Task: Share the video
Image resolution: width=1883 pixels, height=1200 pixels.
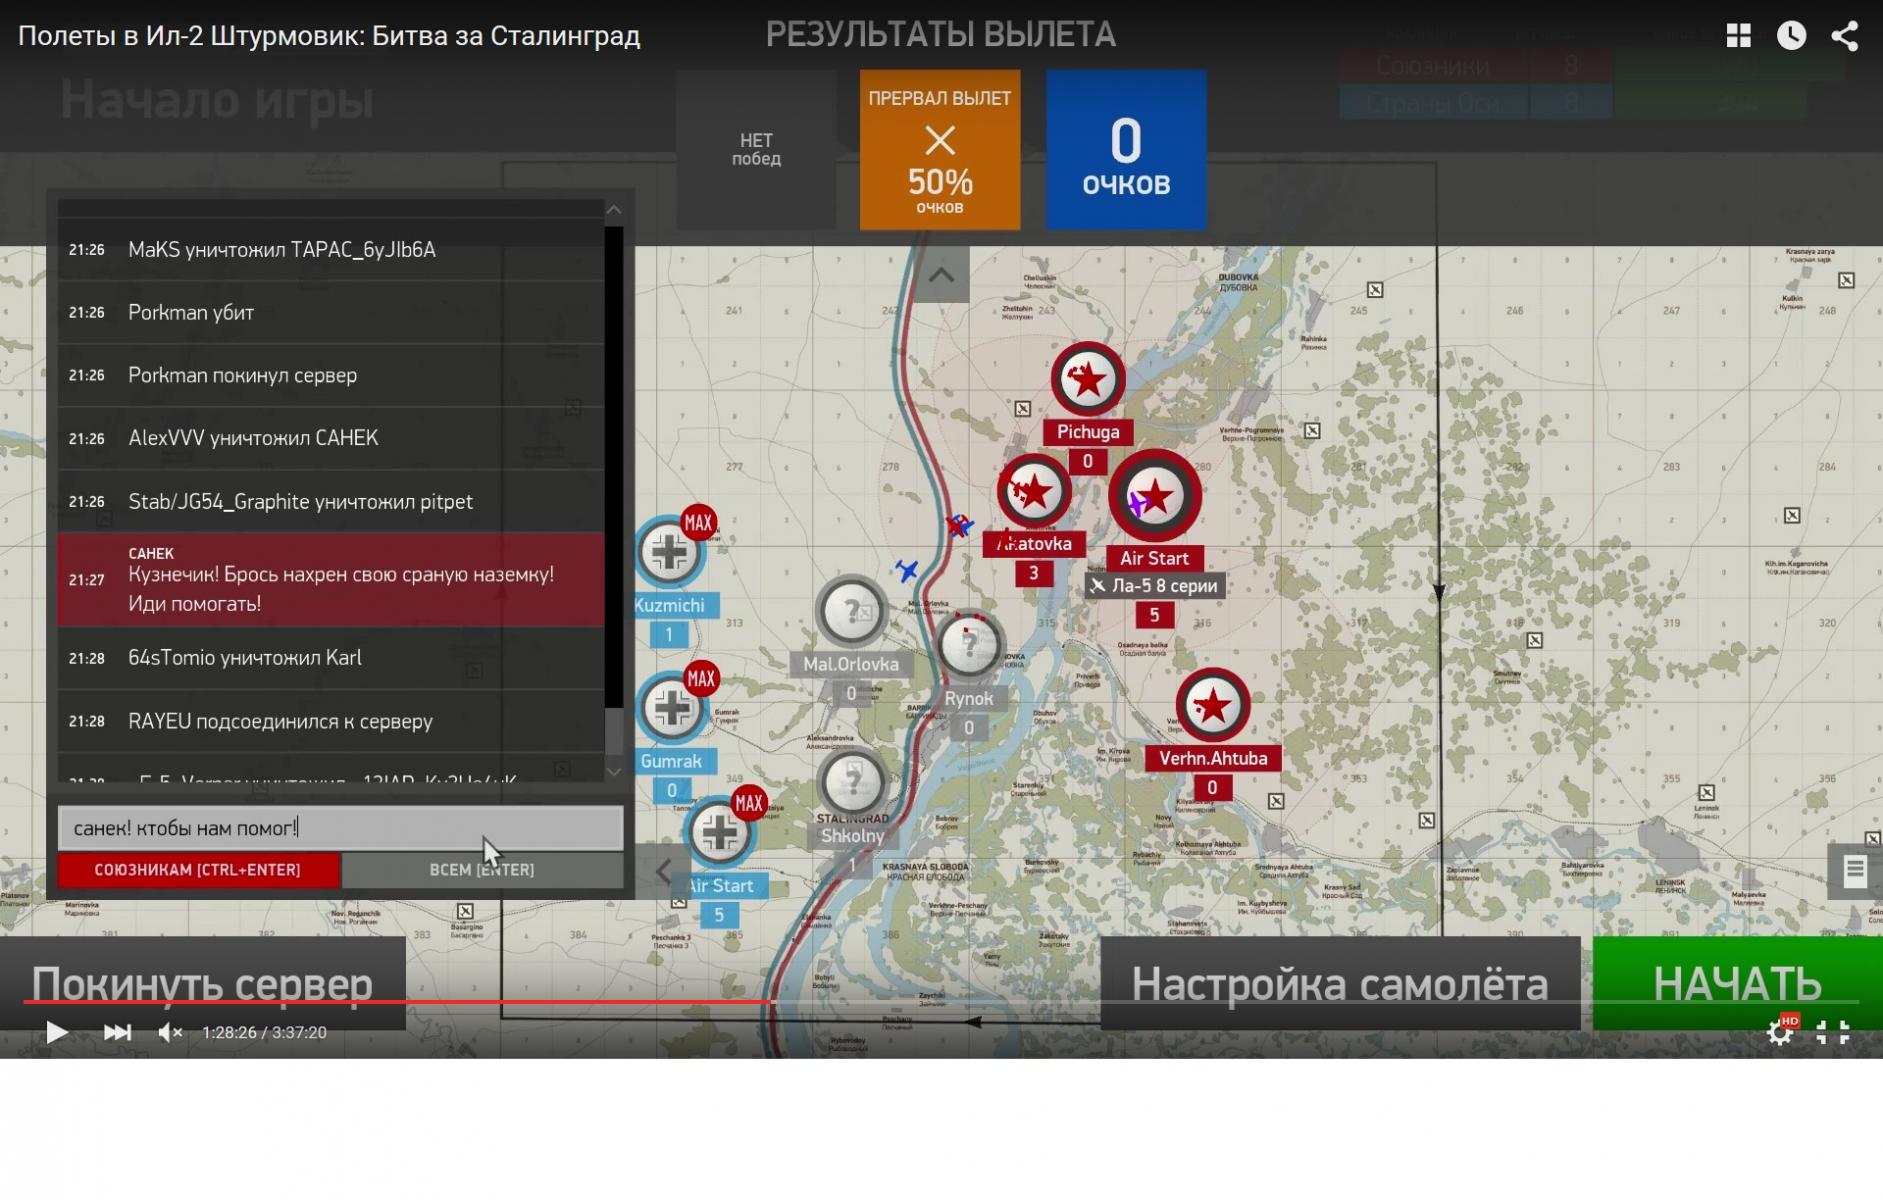Action: (x=1845, y=36)
